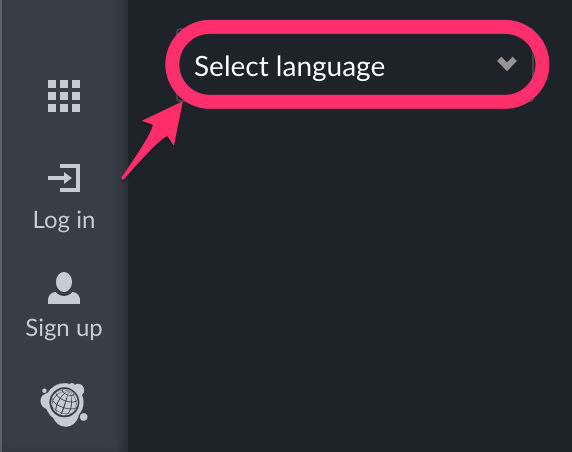The width and height of the screenshot is (572, 452).
Task: Open the language combo box
Action: pos(356,65)
